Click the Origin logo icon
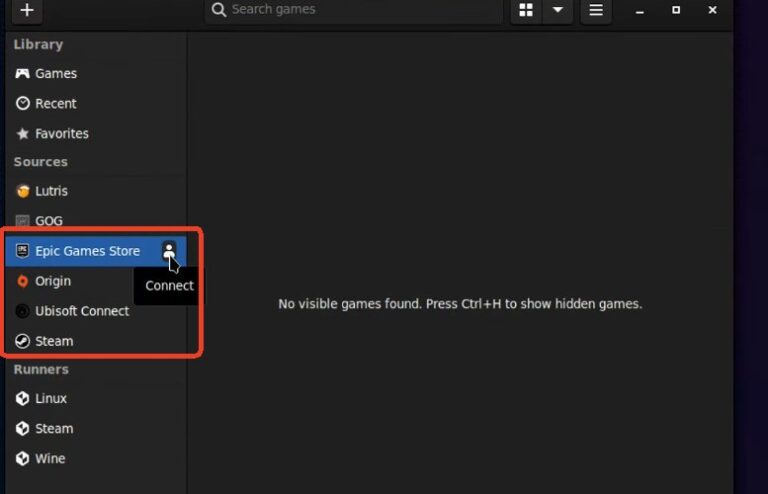The image size is (768, 494). (x=23, y=281)
